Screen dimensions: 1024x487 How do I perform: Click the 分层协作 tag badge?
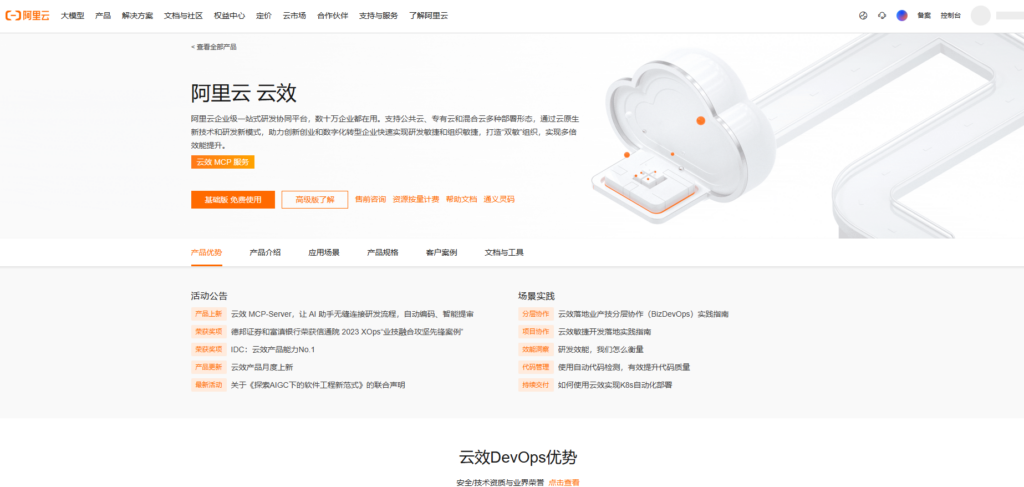tap(535, 314)
